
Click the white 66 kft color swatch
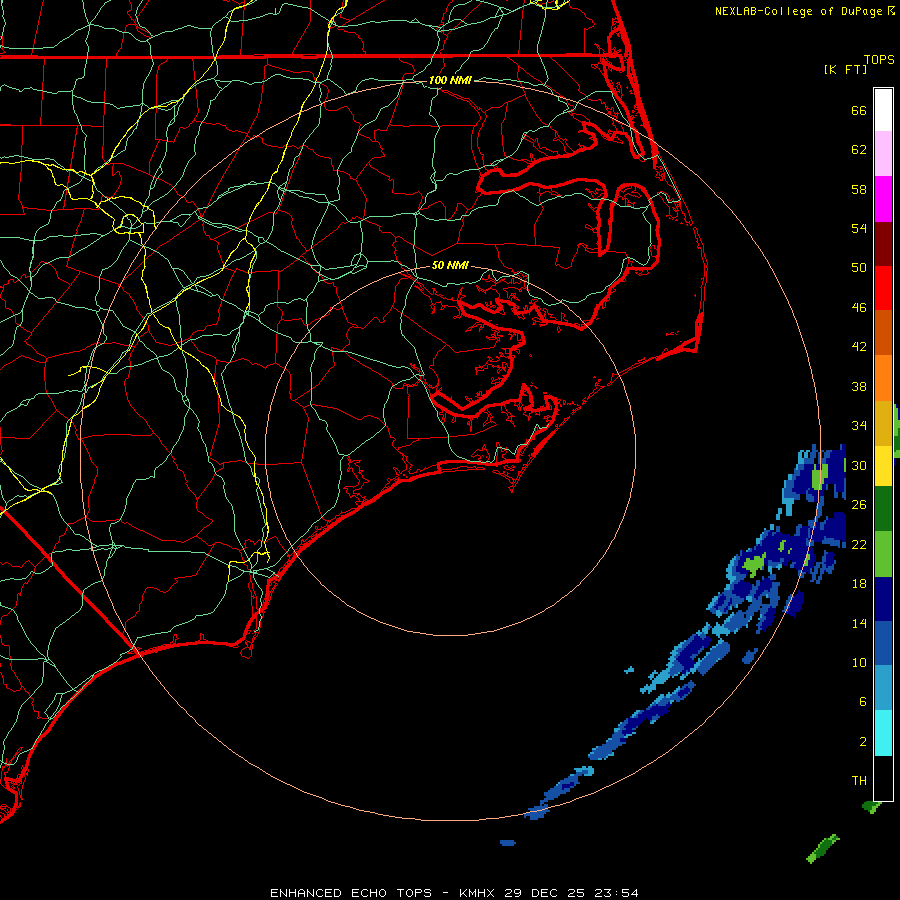point(883,110)
